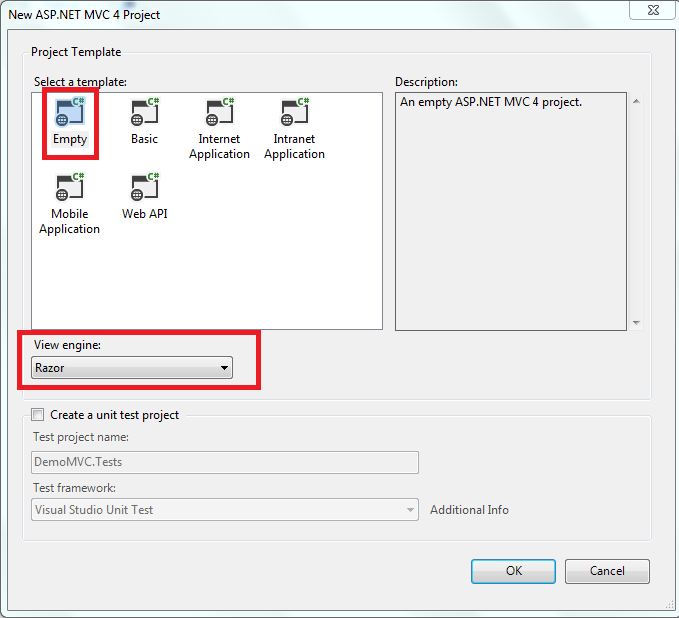Image resolution: width=679 pixels, height=618 pixels.
Task: Click the Description scrollbar down arrow
Action: [636, 323]
